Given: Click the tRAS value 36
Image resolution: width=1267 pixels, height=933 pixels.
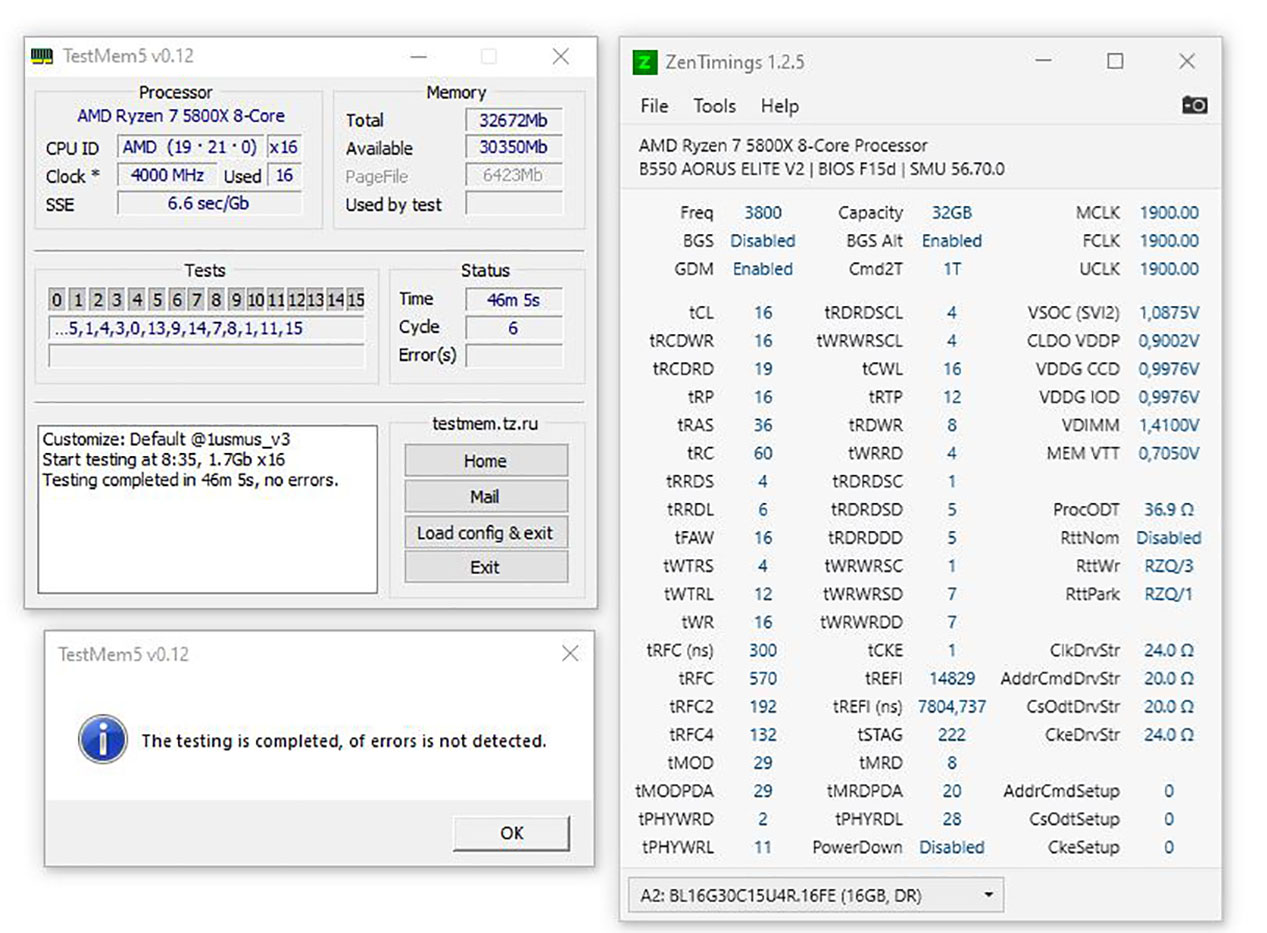Looking at the screenshot, I should (x=763, y=425).
